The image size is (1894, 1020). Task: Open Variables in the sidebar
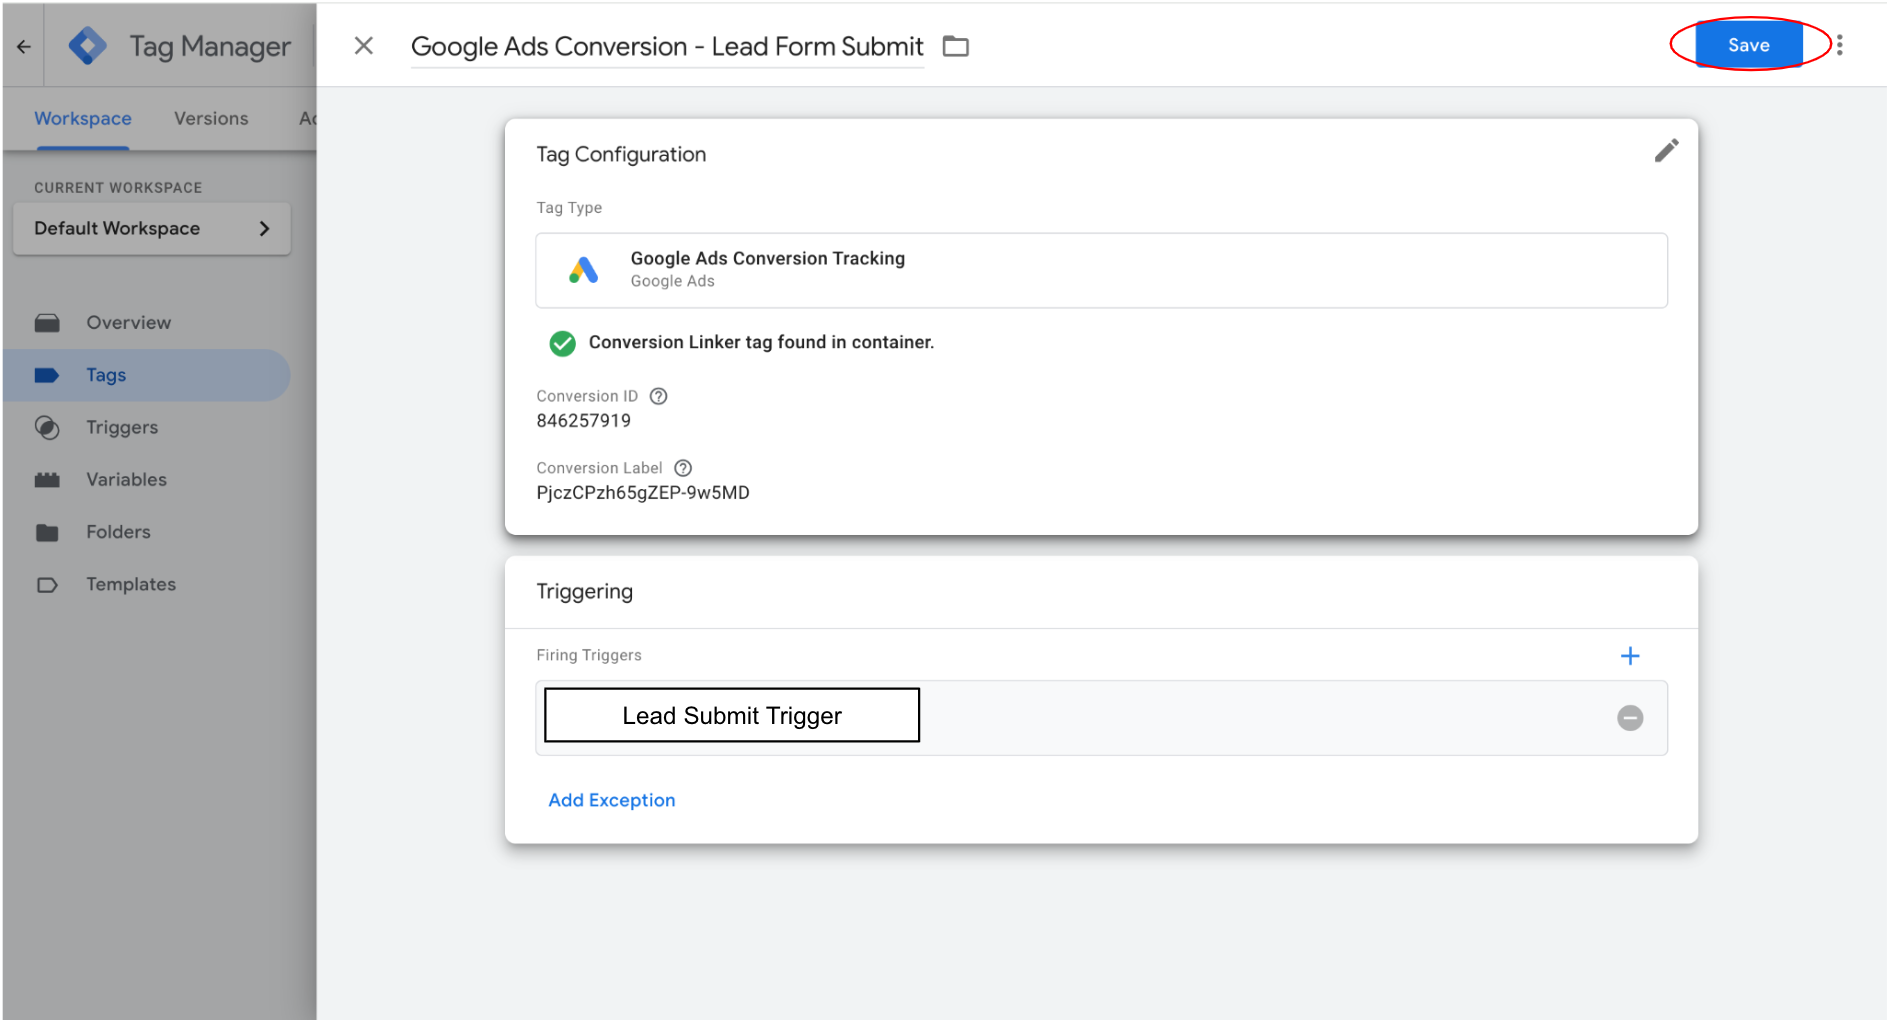click(126, 480)
